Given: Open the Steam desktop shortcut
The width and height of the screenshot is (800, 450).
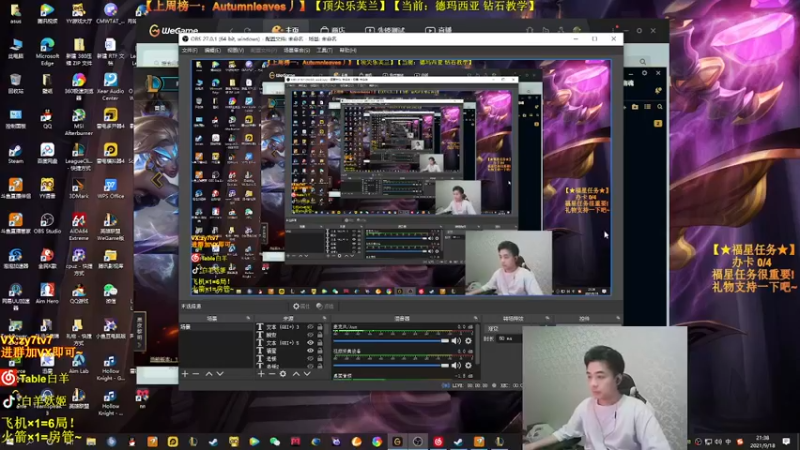Looking at the screenshot, I should point(15,154).
